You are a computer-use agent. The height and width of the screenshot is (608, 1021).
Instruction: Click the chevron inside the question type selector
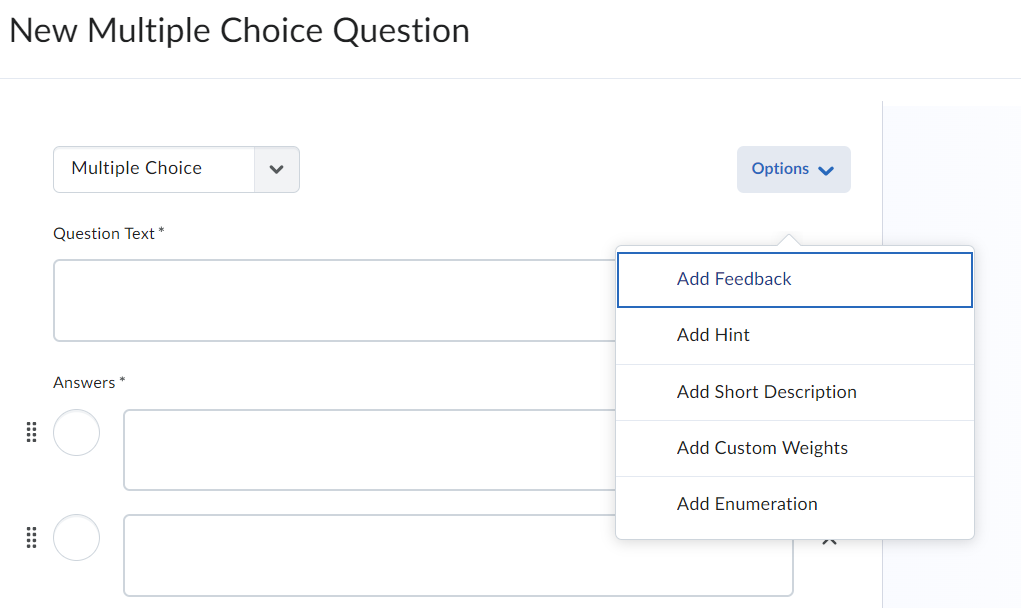(276, 169)
